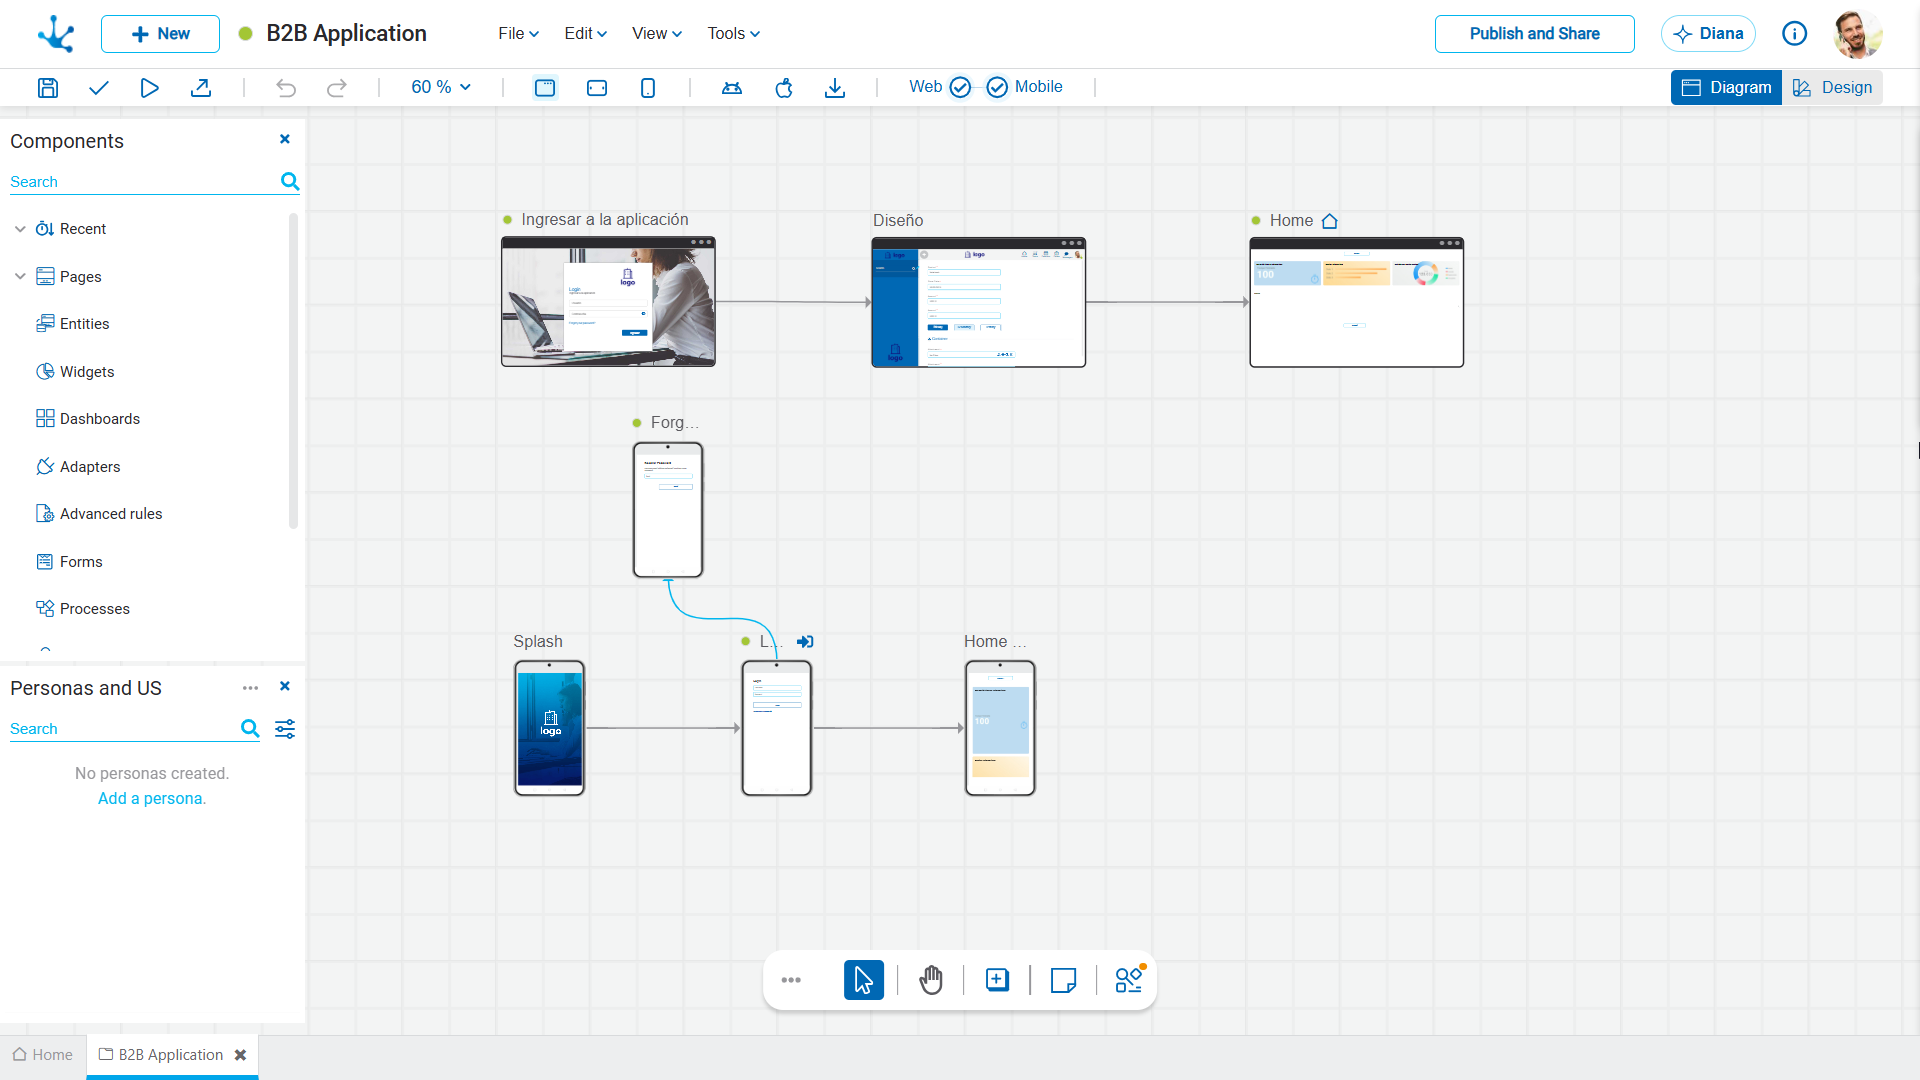Open the 60 % zoom dropdown

click(x=440, y=88)
